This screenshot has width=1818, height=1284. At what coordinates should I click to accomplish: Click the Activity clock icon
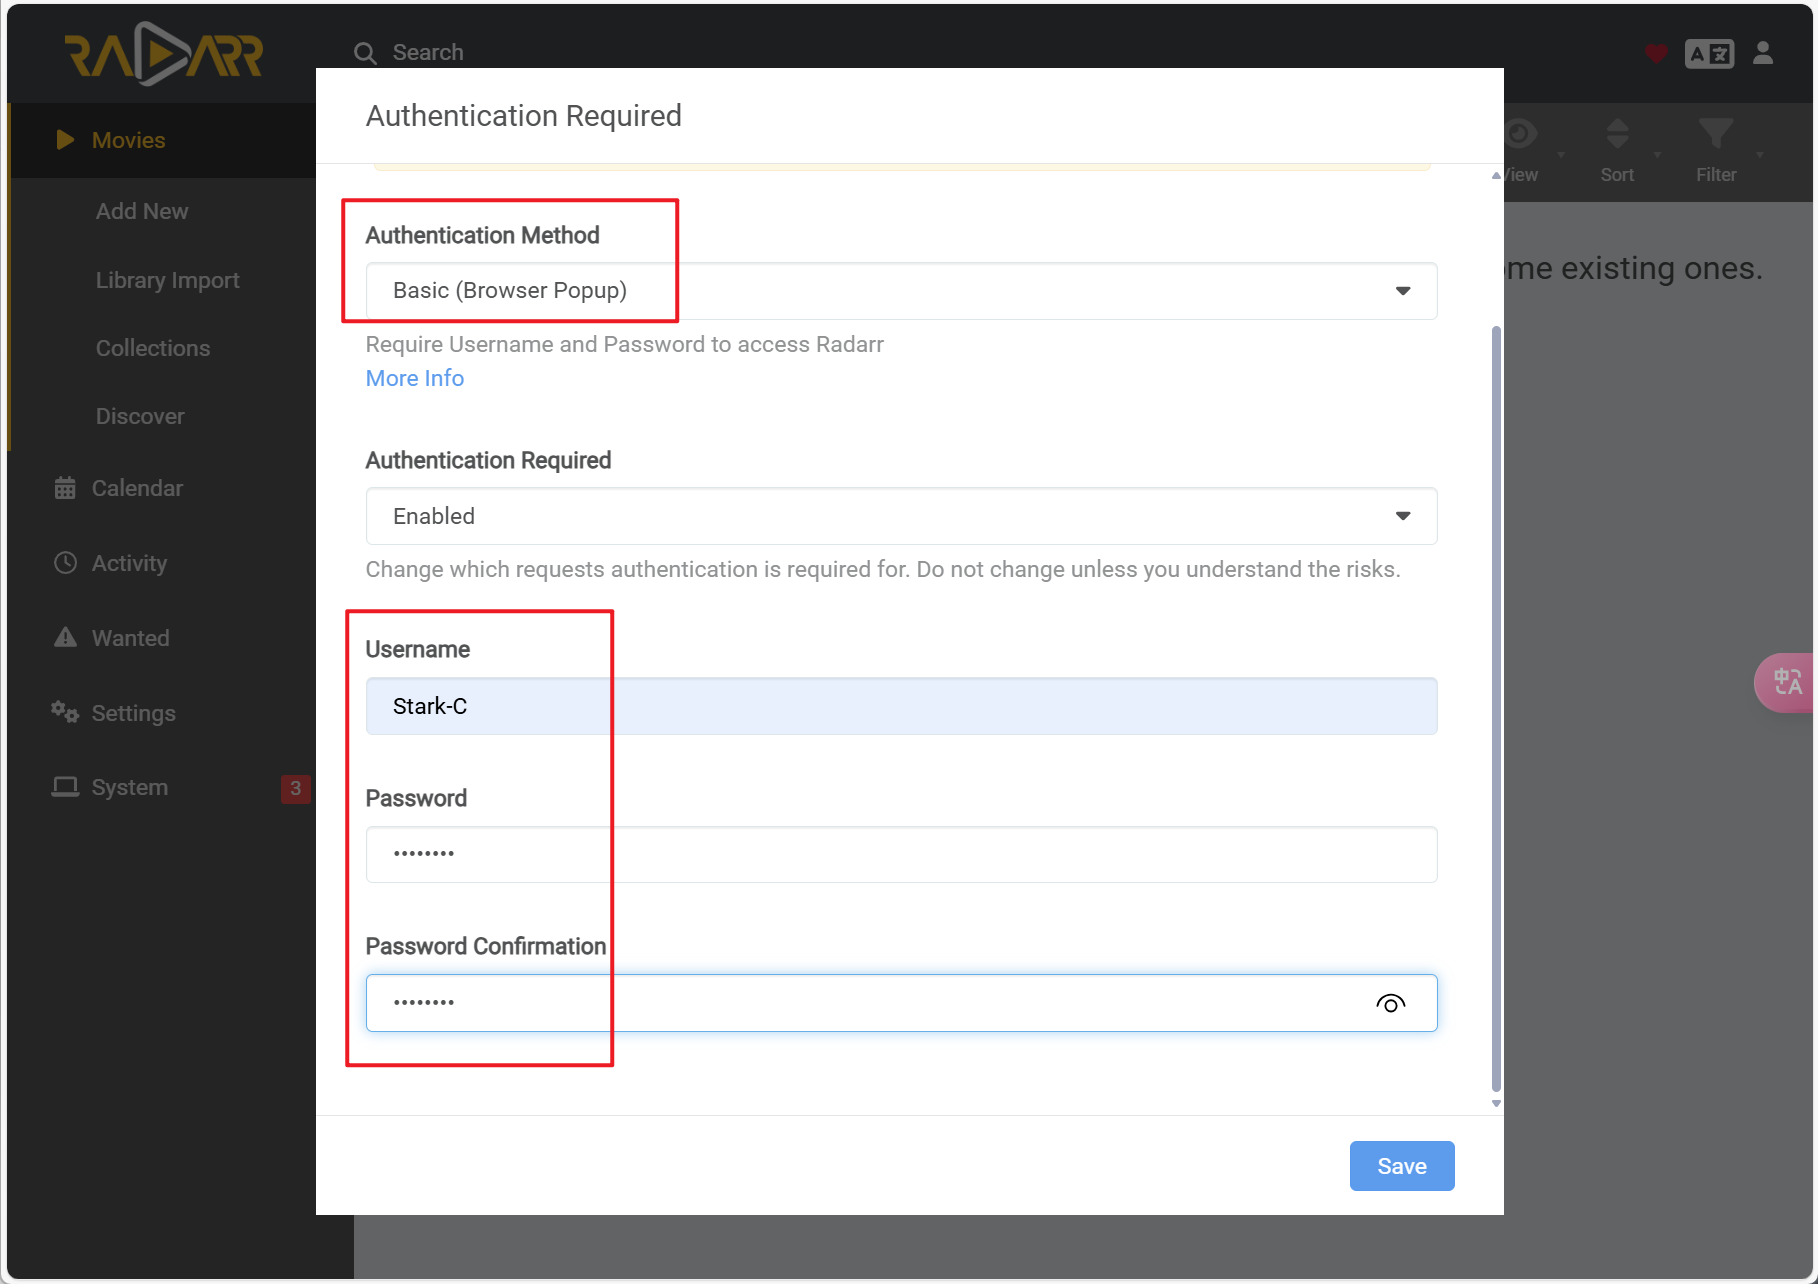[x=65, y=563]
